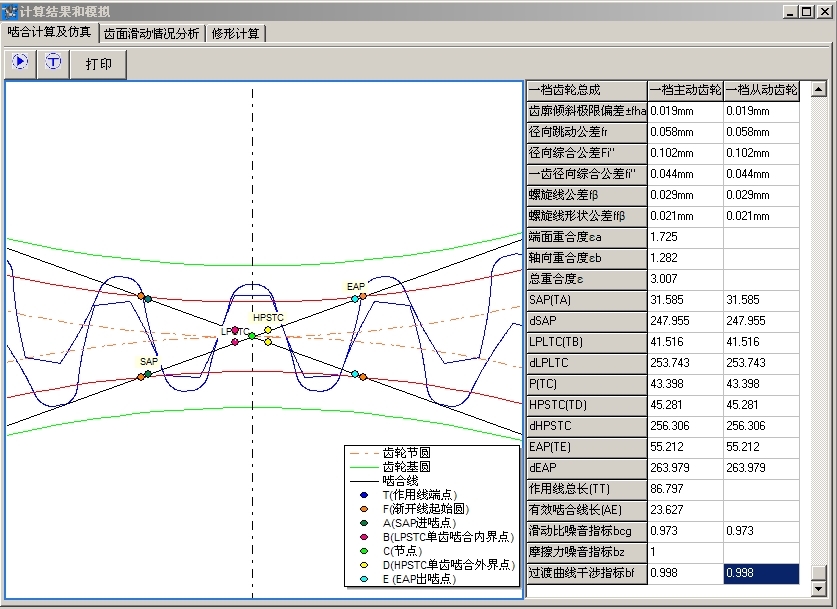The height and width of the screenshot is (609, 837).
Task: Click the 轴向重合度 value 1.282
Action: 685,258
